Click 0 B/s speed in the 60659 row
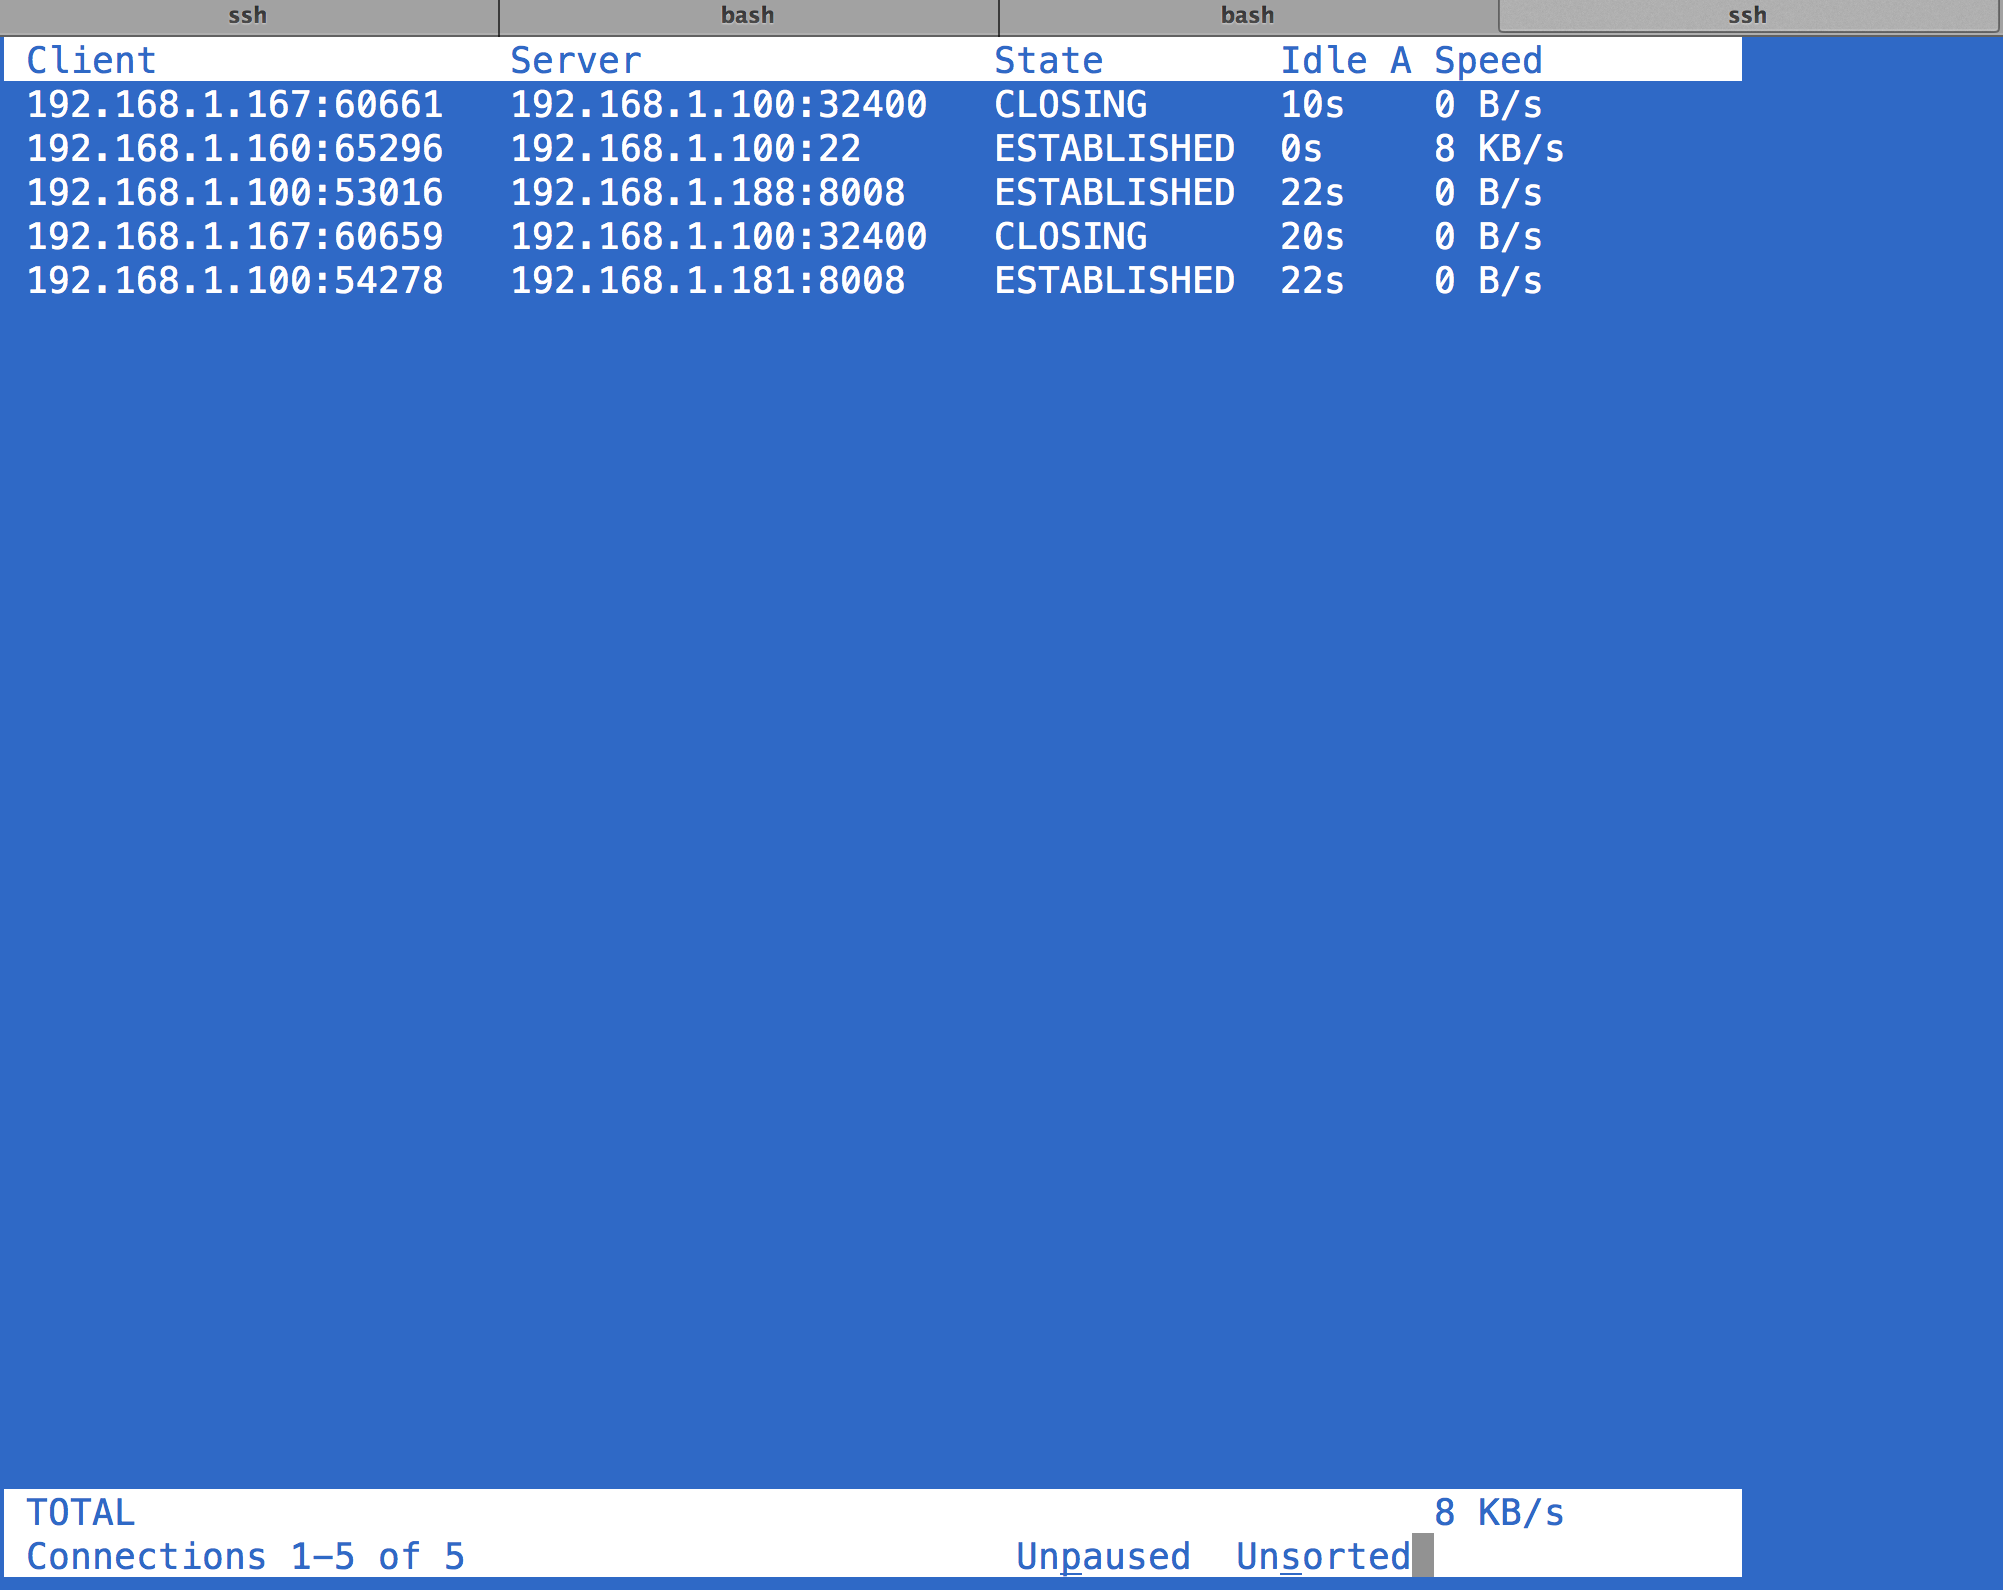The height and width of the screenshot is (1590, 2003). [x=1489, y=236]
